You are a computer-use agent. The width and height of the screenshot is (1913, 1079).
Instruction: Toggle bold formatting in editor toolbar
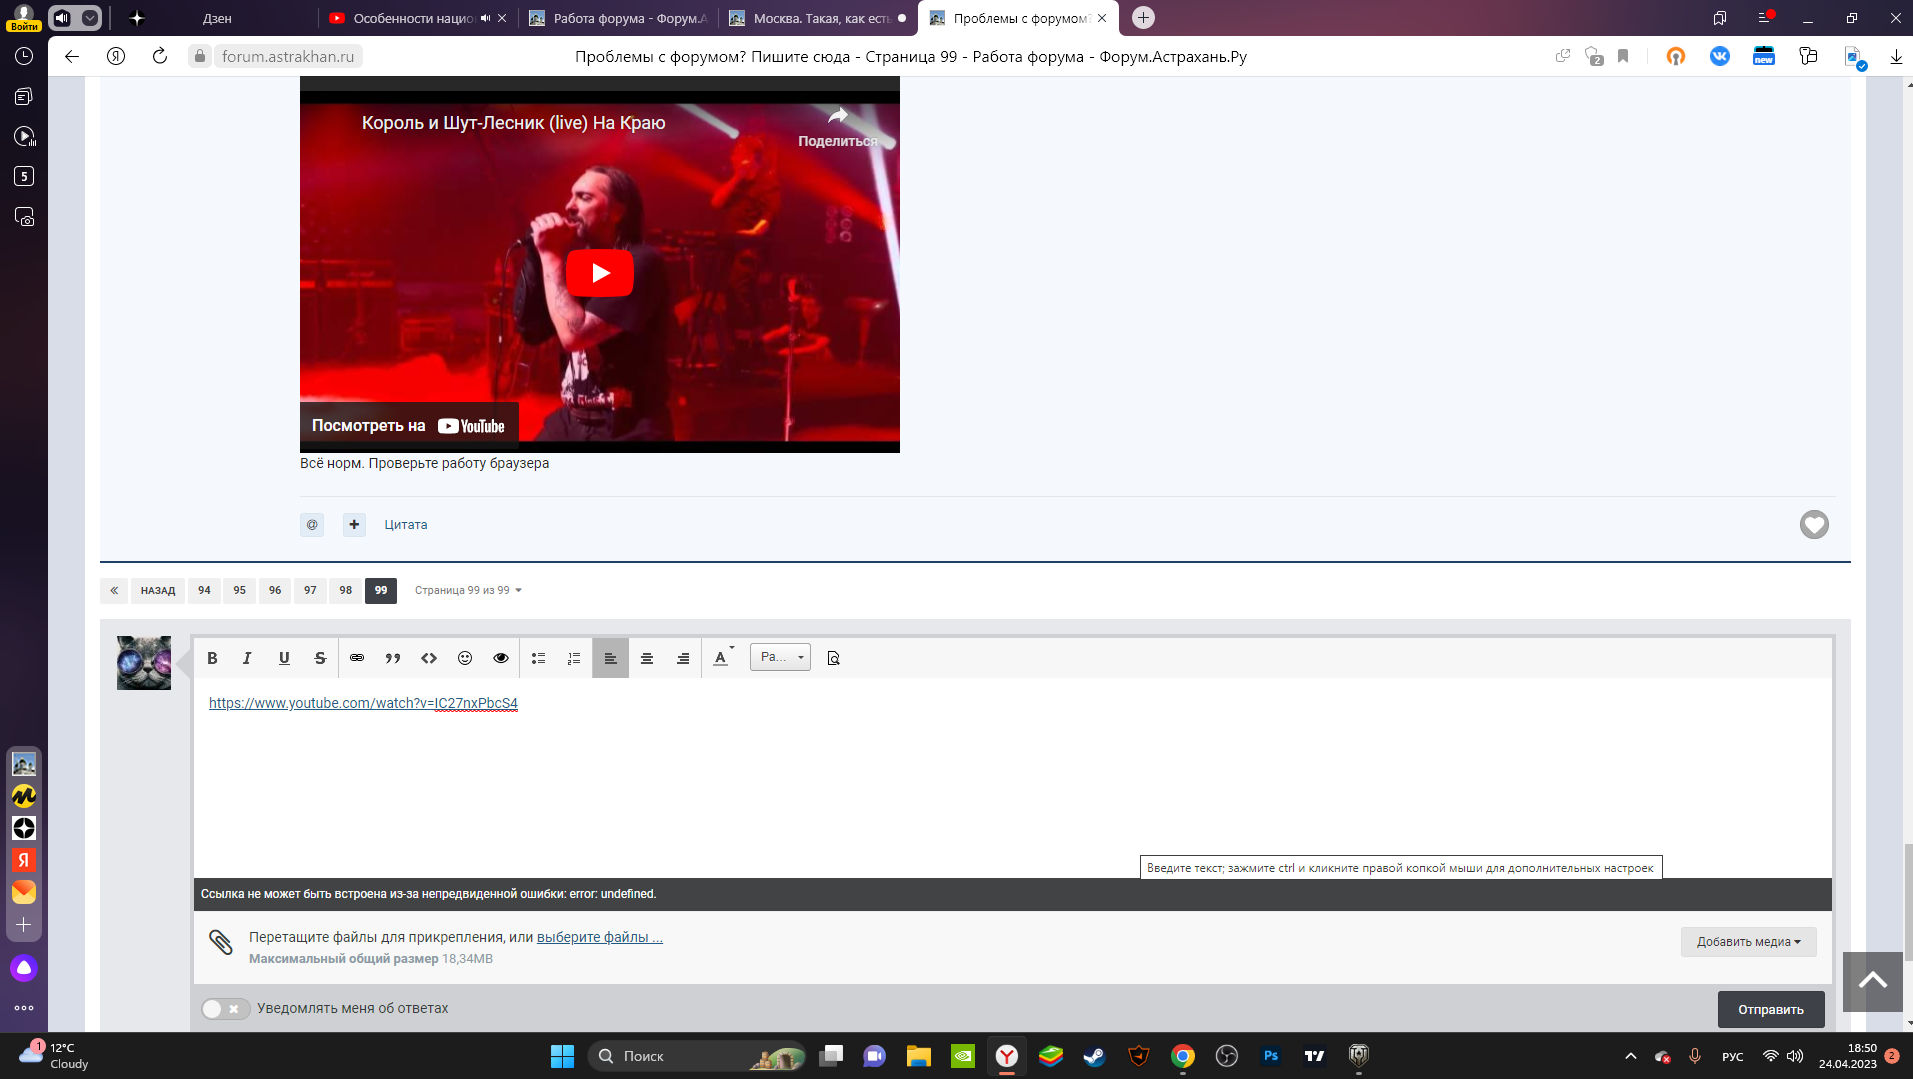tap(212, 658)
